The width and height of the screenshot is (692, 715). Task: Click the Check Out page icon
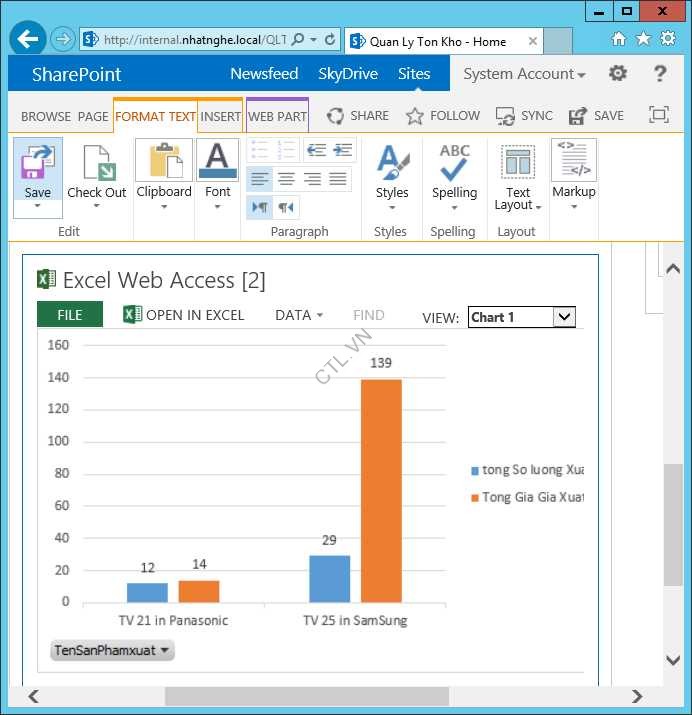[x=97, y=162]
